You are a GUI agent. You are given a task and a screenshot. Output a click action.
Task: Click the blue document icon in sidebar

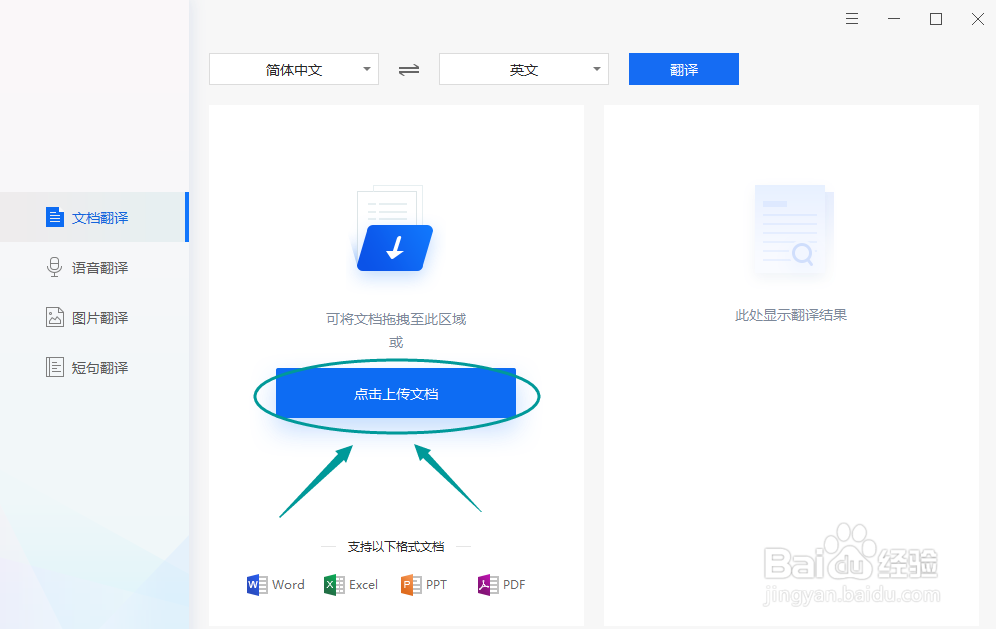(55, 217)
